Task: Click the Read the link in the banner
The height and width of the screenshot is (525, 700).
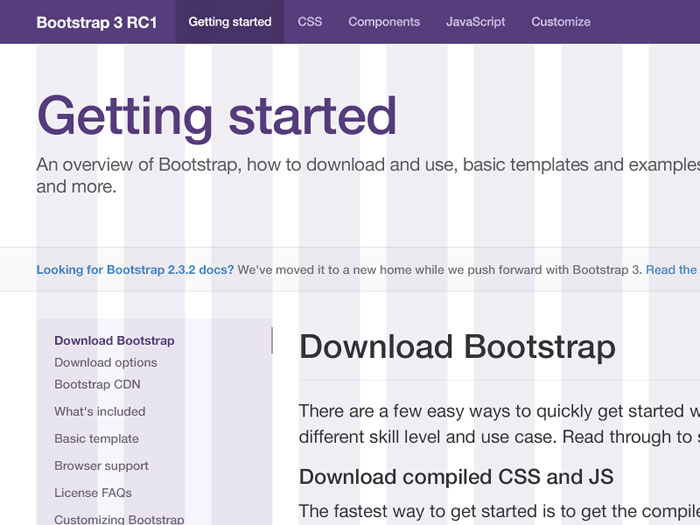Action: click(x=671, y=270)
